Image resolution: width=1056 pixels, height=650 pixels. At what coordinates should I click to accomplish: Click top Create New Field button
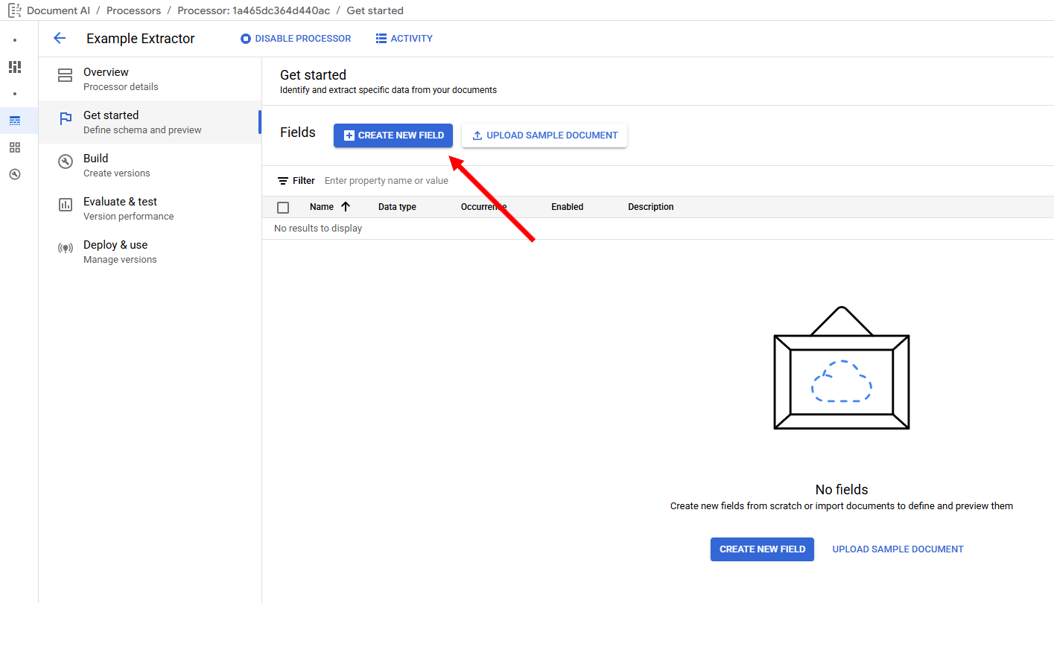click(x=393, y=136)
